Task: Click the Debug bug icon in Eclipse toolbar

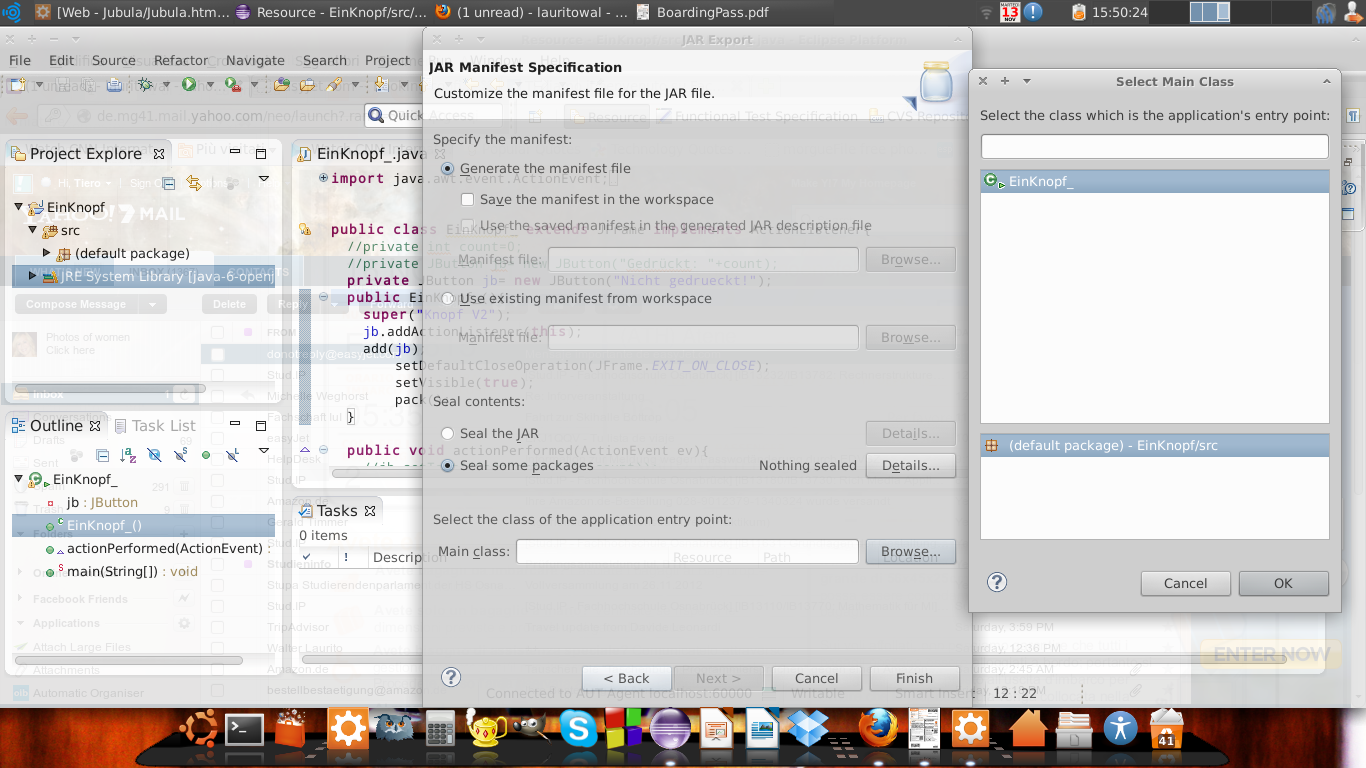Action: point(145,84)
